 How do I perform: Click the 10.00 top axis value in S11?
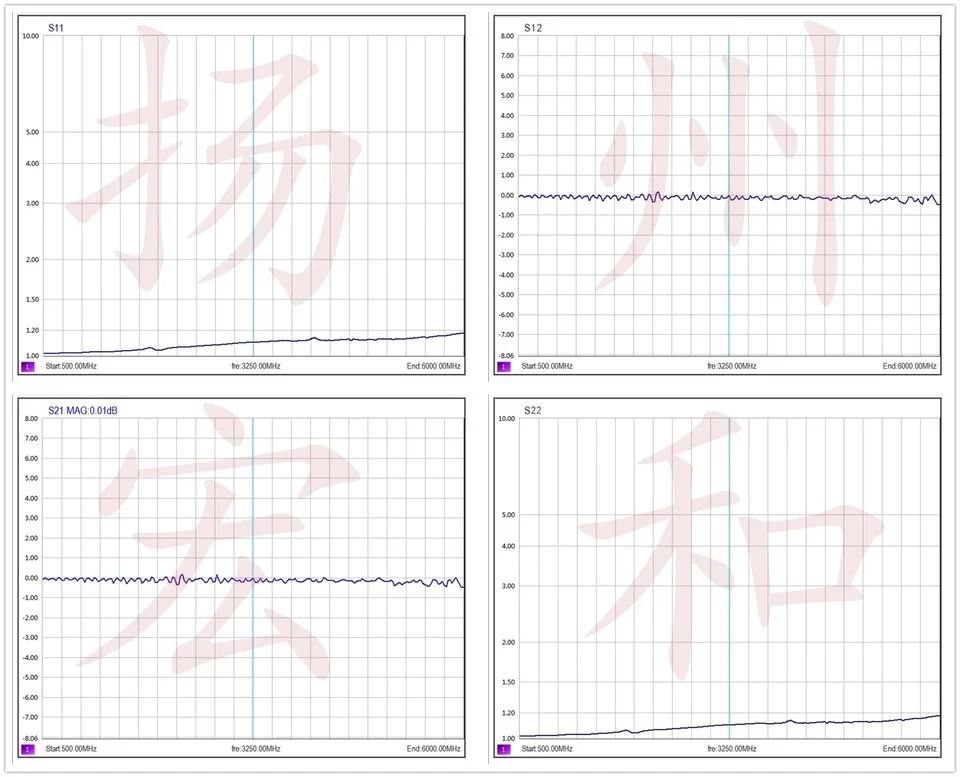31,36
